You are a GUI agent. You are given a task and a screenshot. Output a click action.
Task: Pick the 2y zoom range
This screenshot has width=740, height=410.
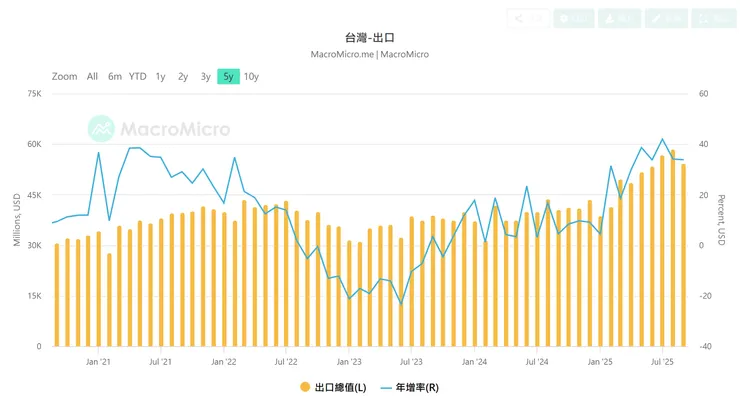click(183, 76)
